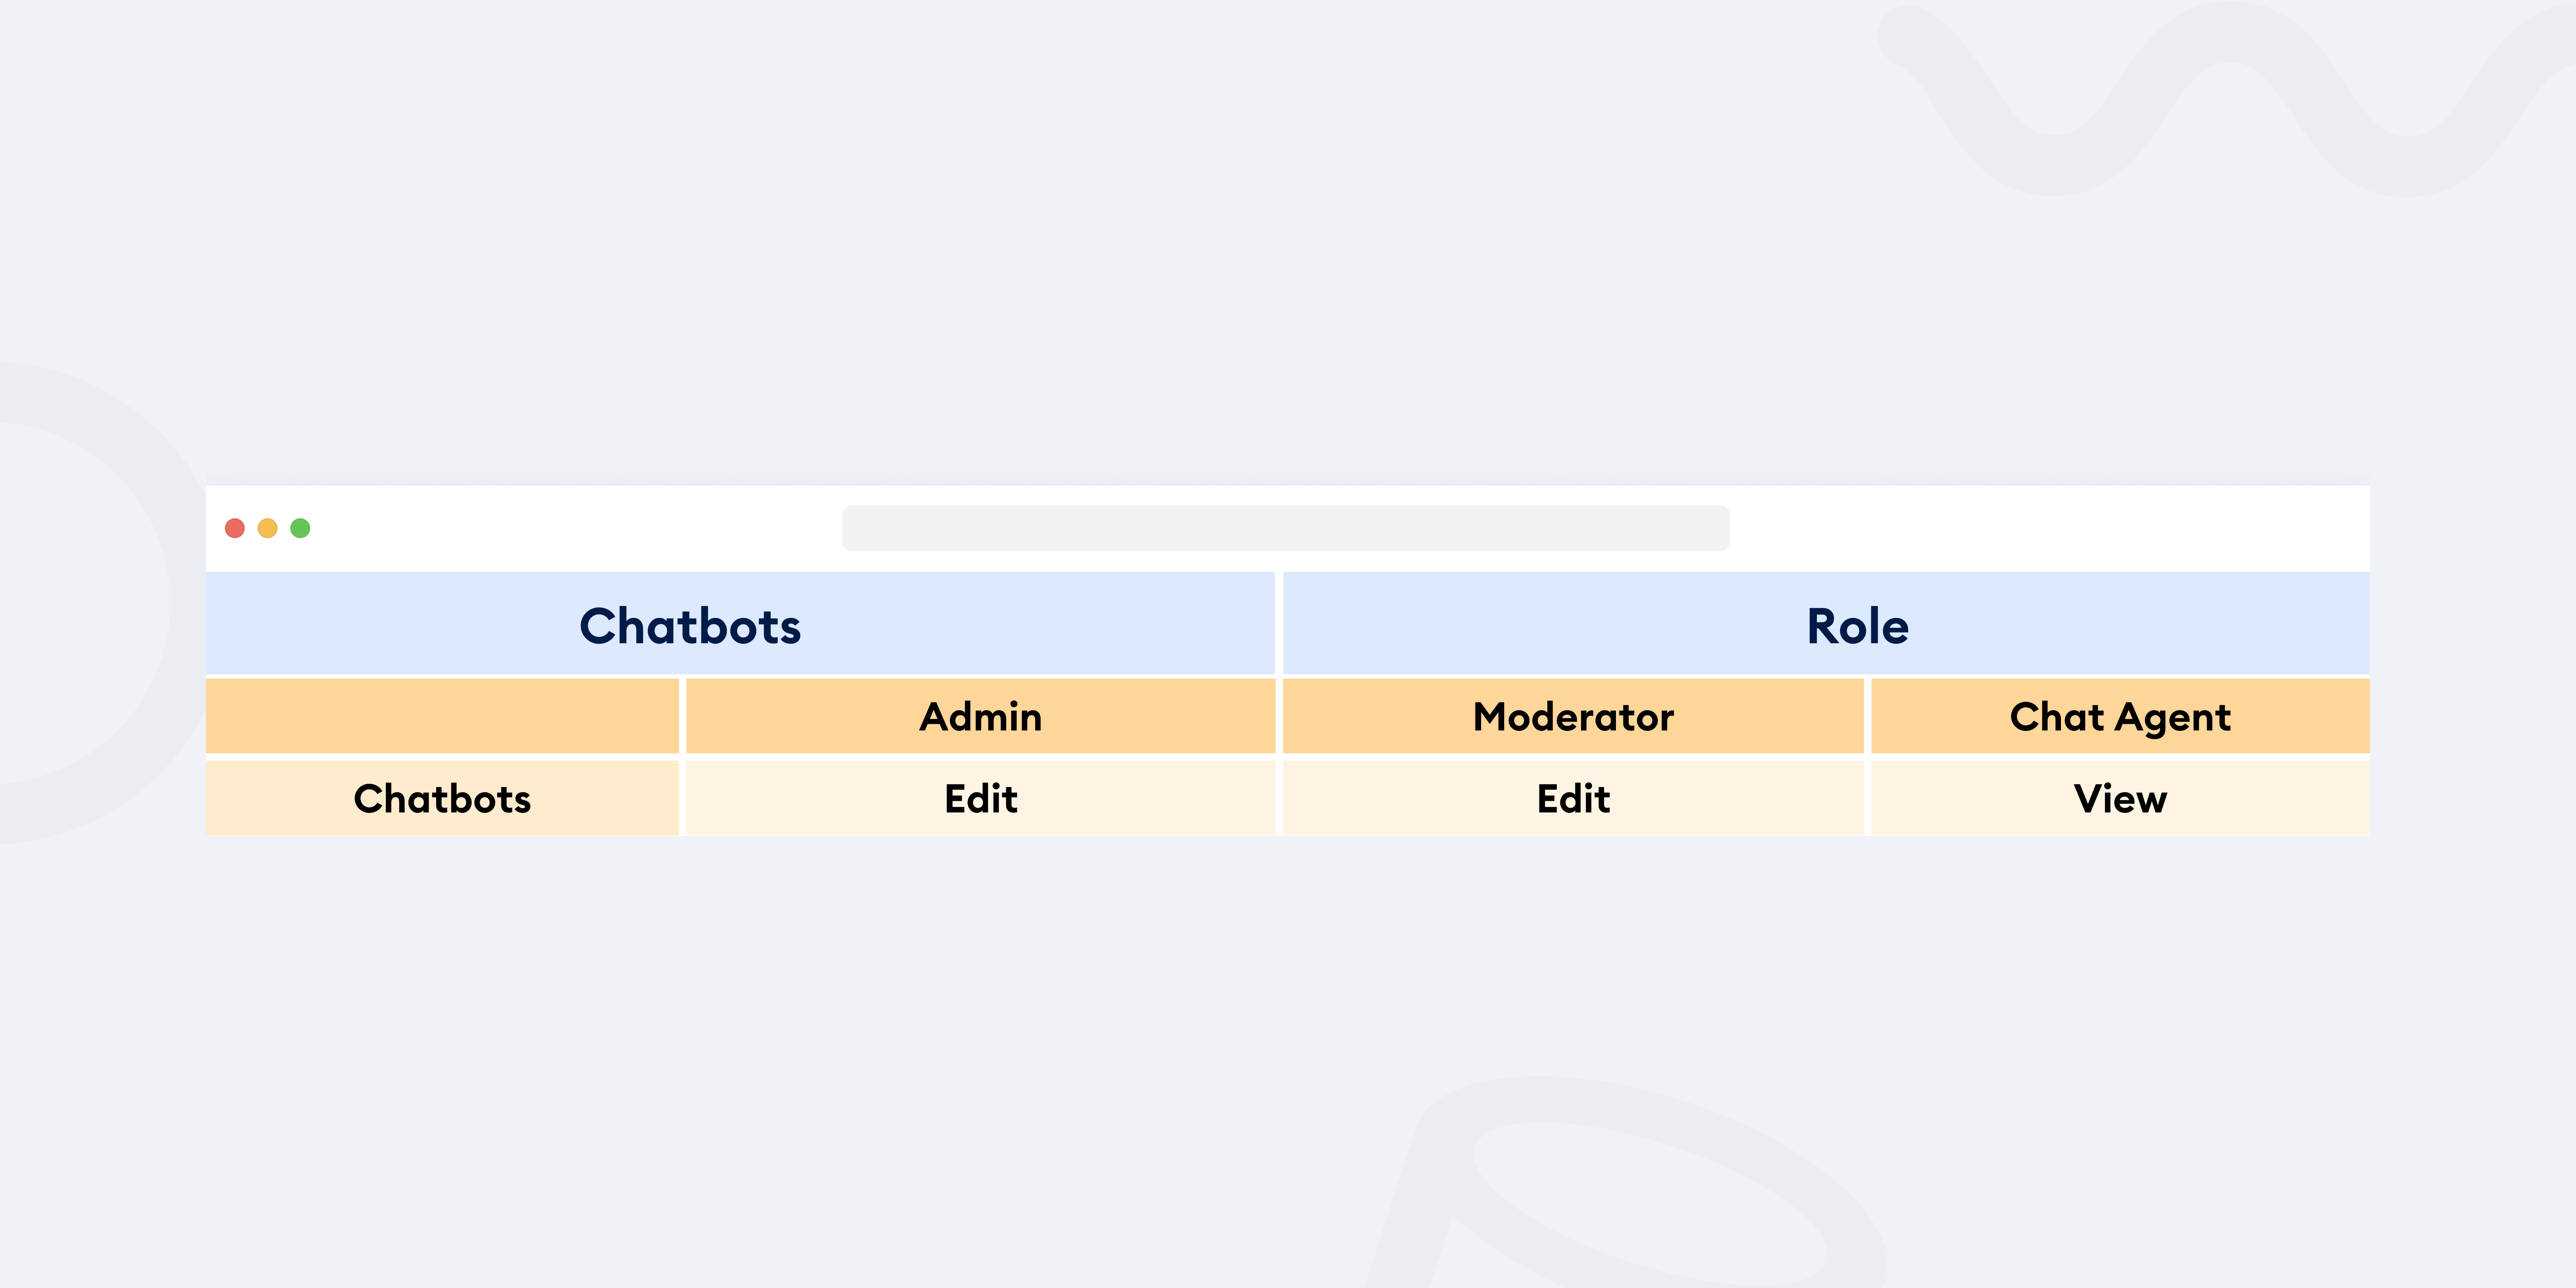Click the Chatbots title text in blue header
The width and height of the screenshot is (2576, 1288).
(x=690, y=626)
